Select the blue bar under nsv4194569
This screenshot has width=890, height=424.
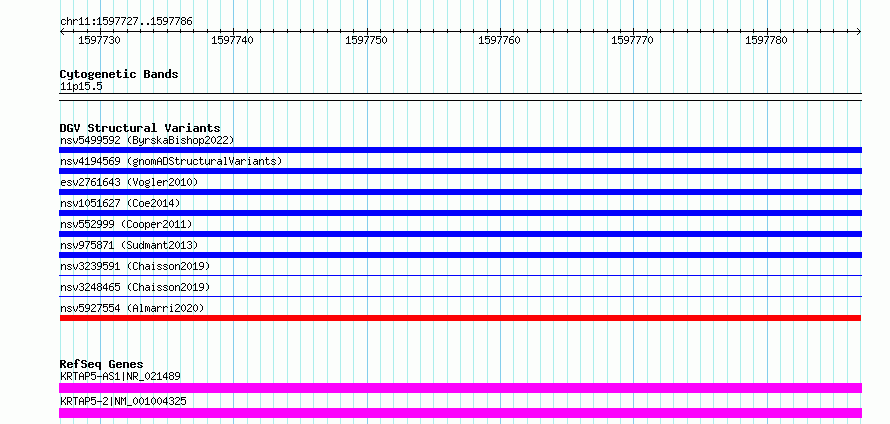pos(460,171)
